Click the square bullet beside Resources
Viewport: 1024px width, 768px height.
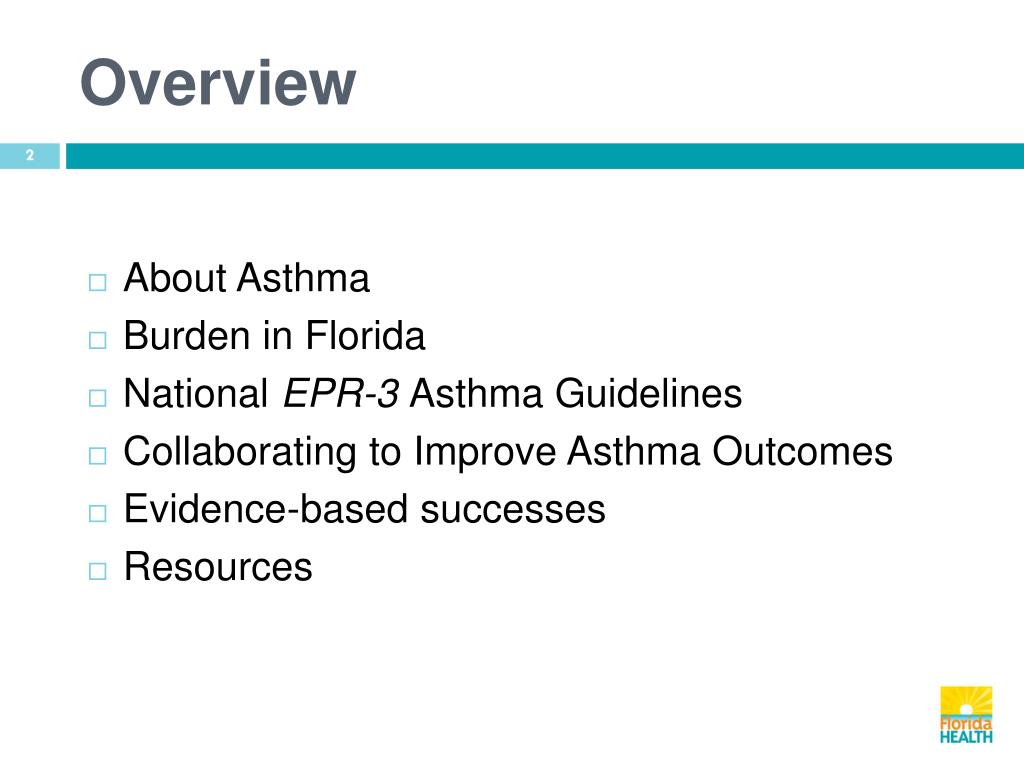point(97,571)
